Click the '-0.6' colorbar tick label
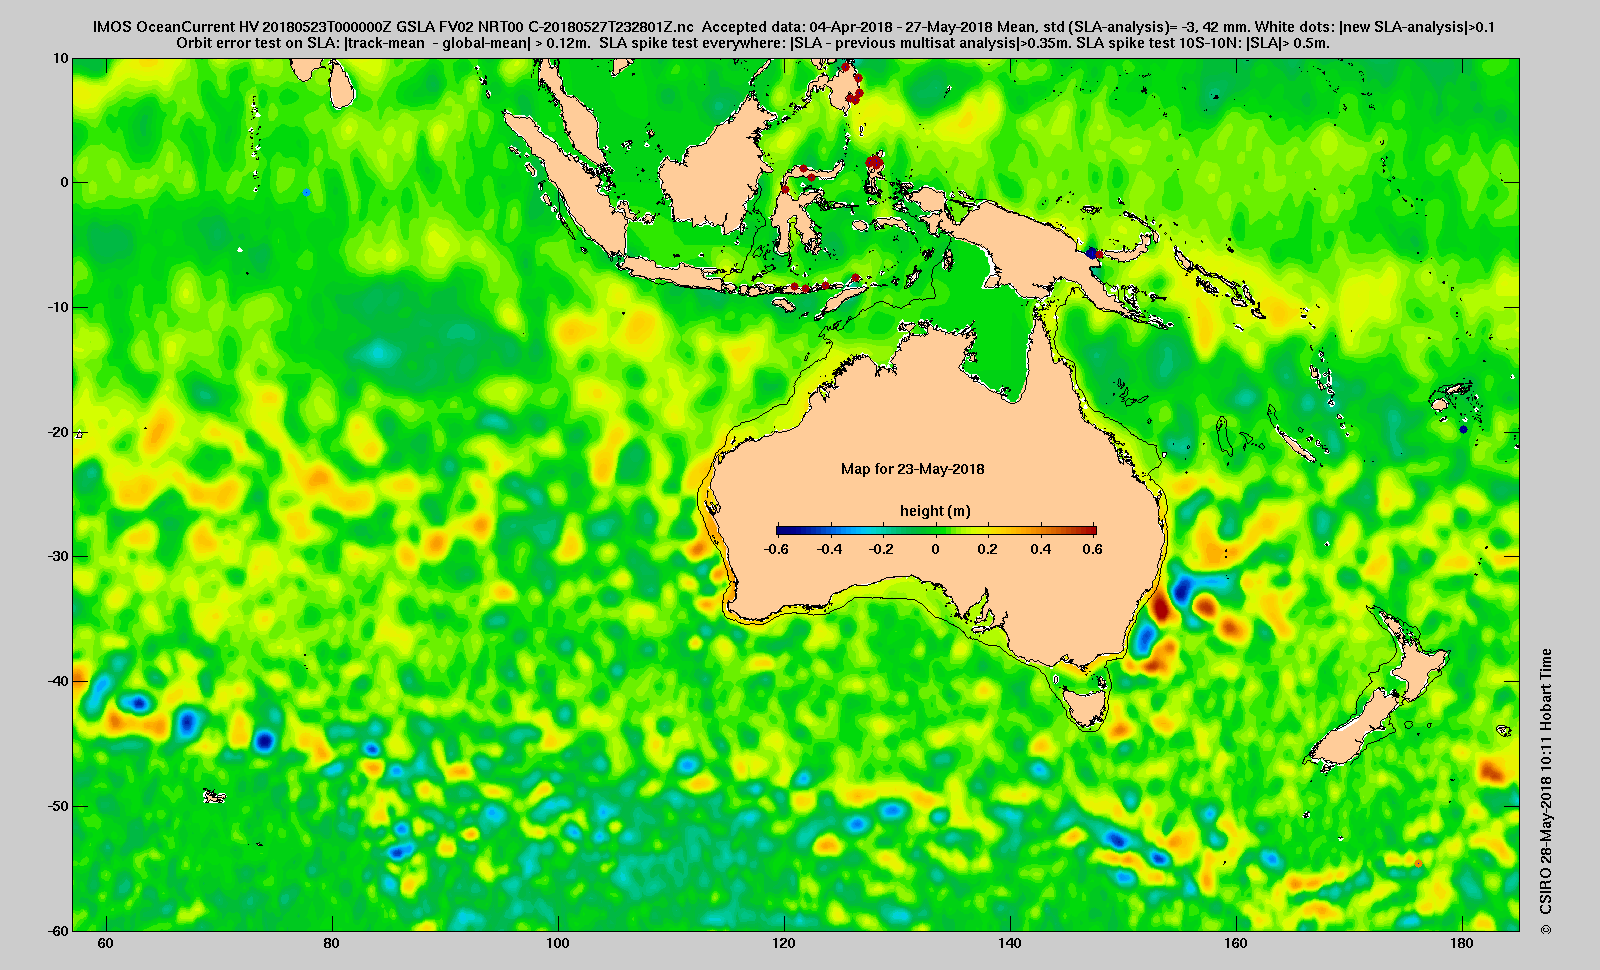1600x970 pixels. pyautogui.click(x=776, y=549)
